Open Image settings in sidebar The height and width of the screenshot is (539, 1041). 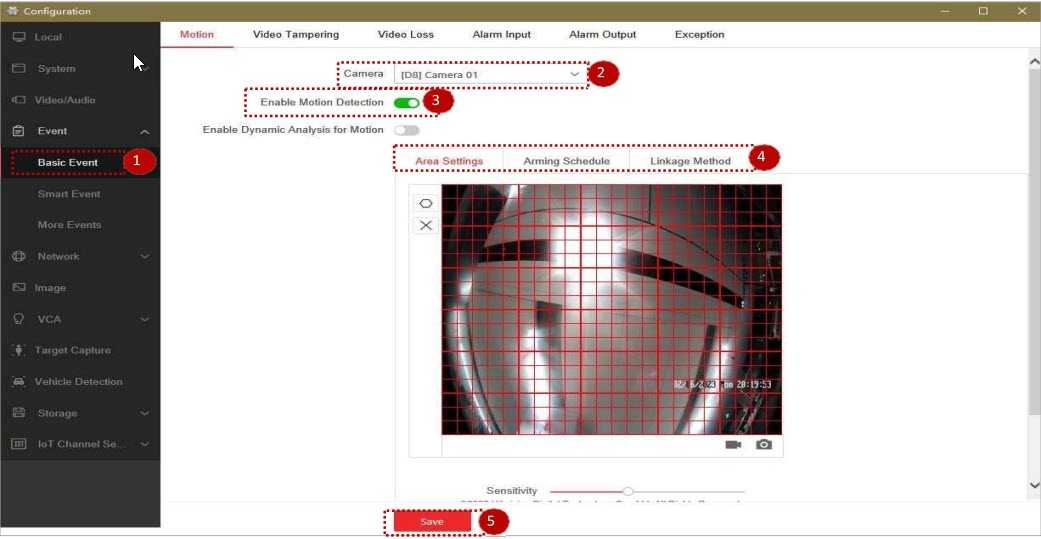coord(50,288)
